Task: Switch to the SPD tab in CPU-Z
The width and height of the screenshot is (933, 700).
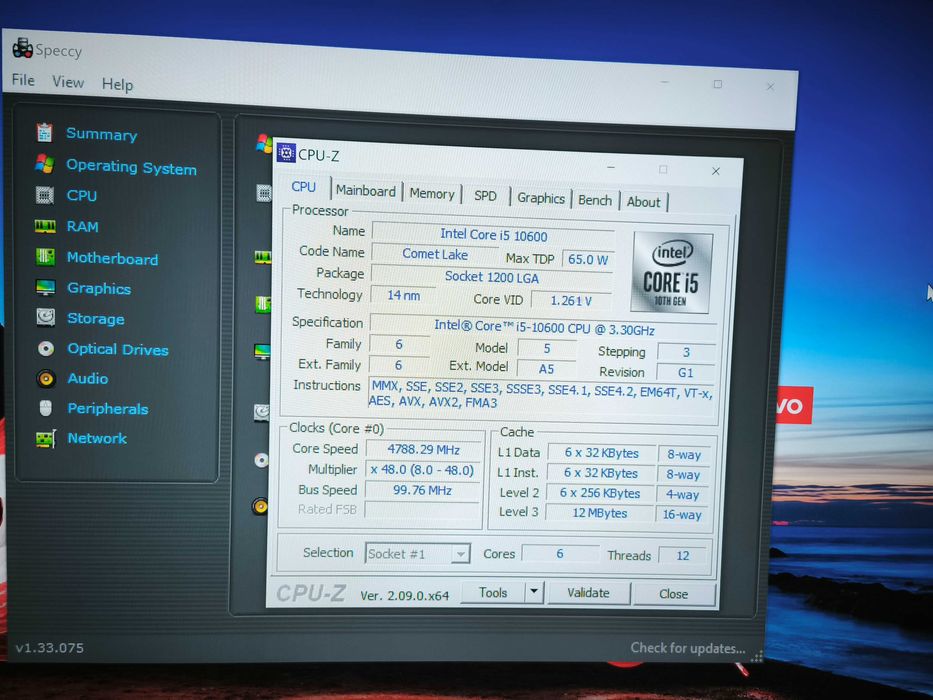Action: tap(486, 196)
